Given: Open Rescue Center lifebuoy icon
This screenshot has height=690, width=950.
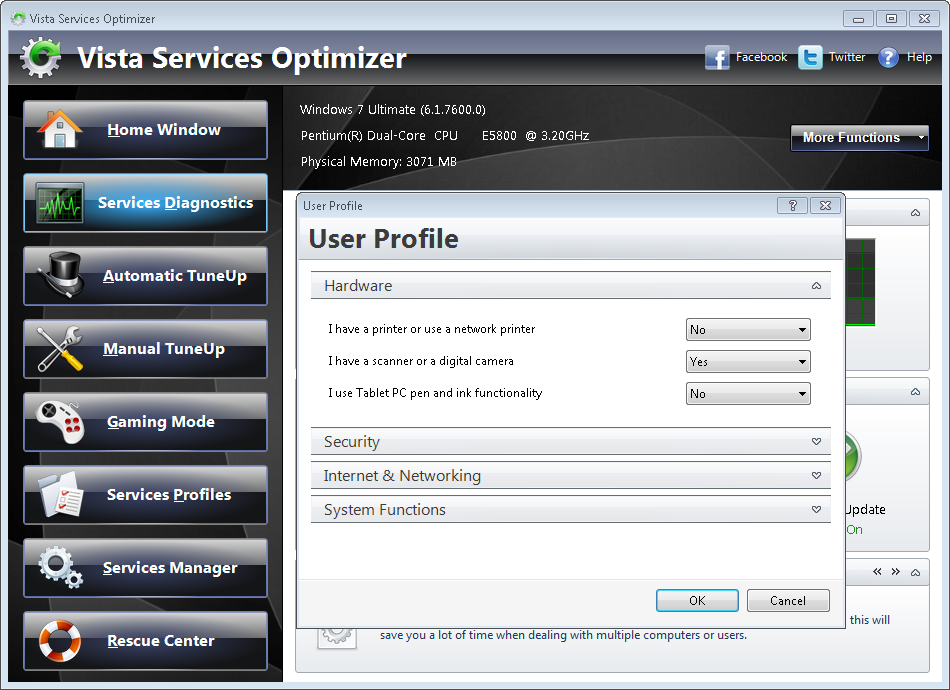Looking at the screenshot, I should (x=59, y=641).
